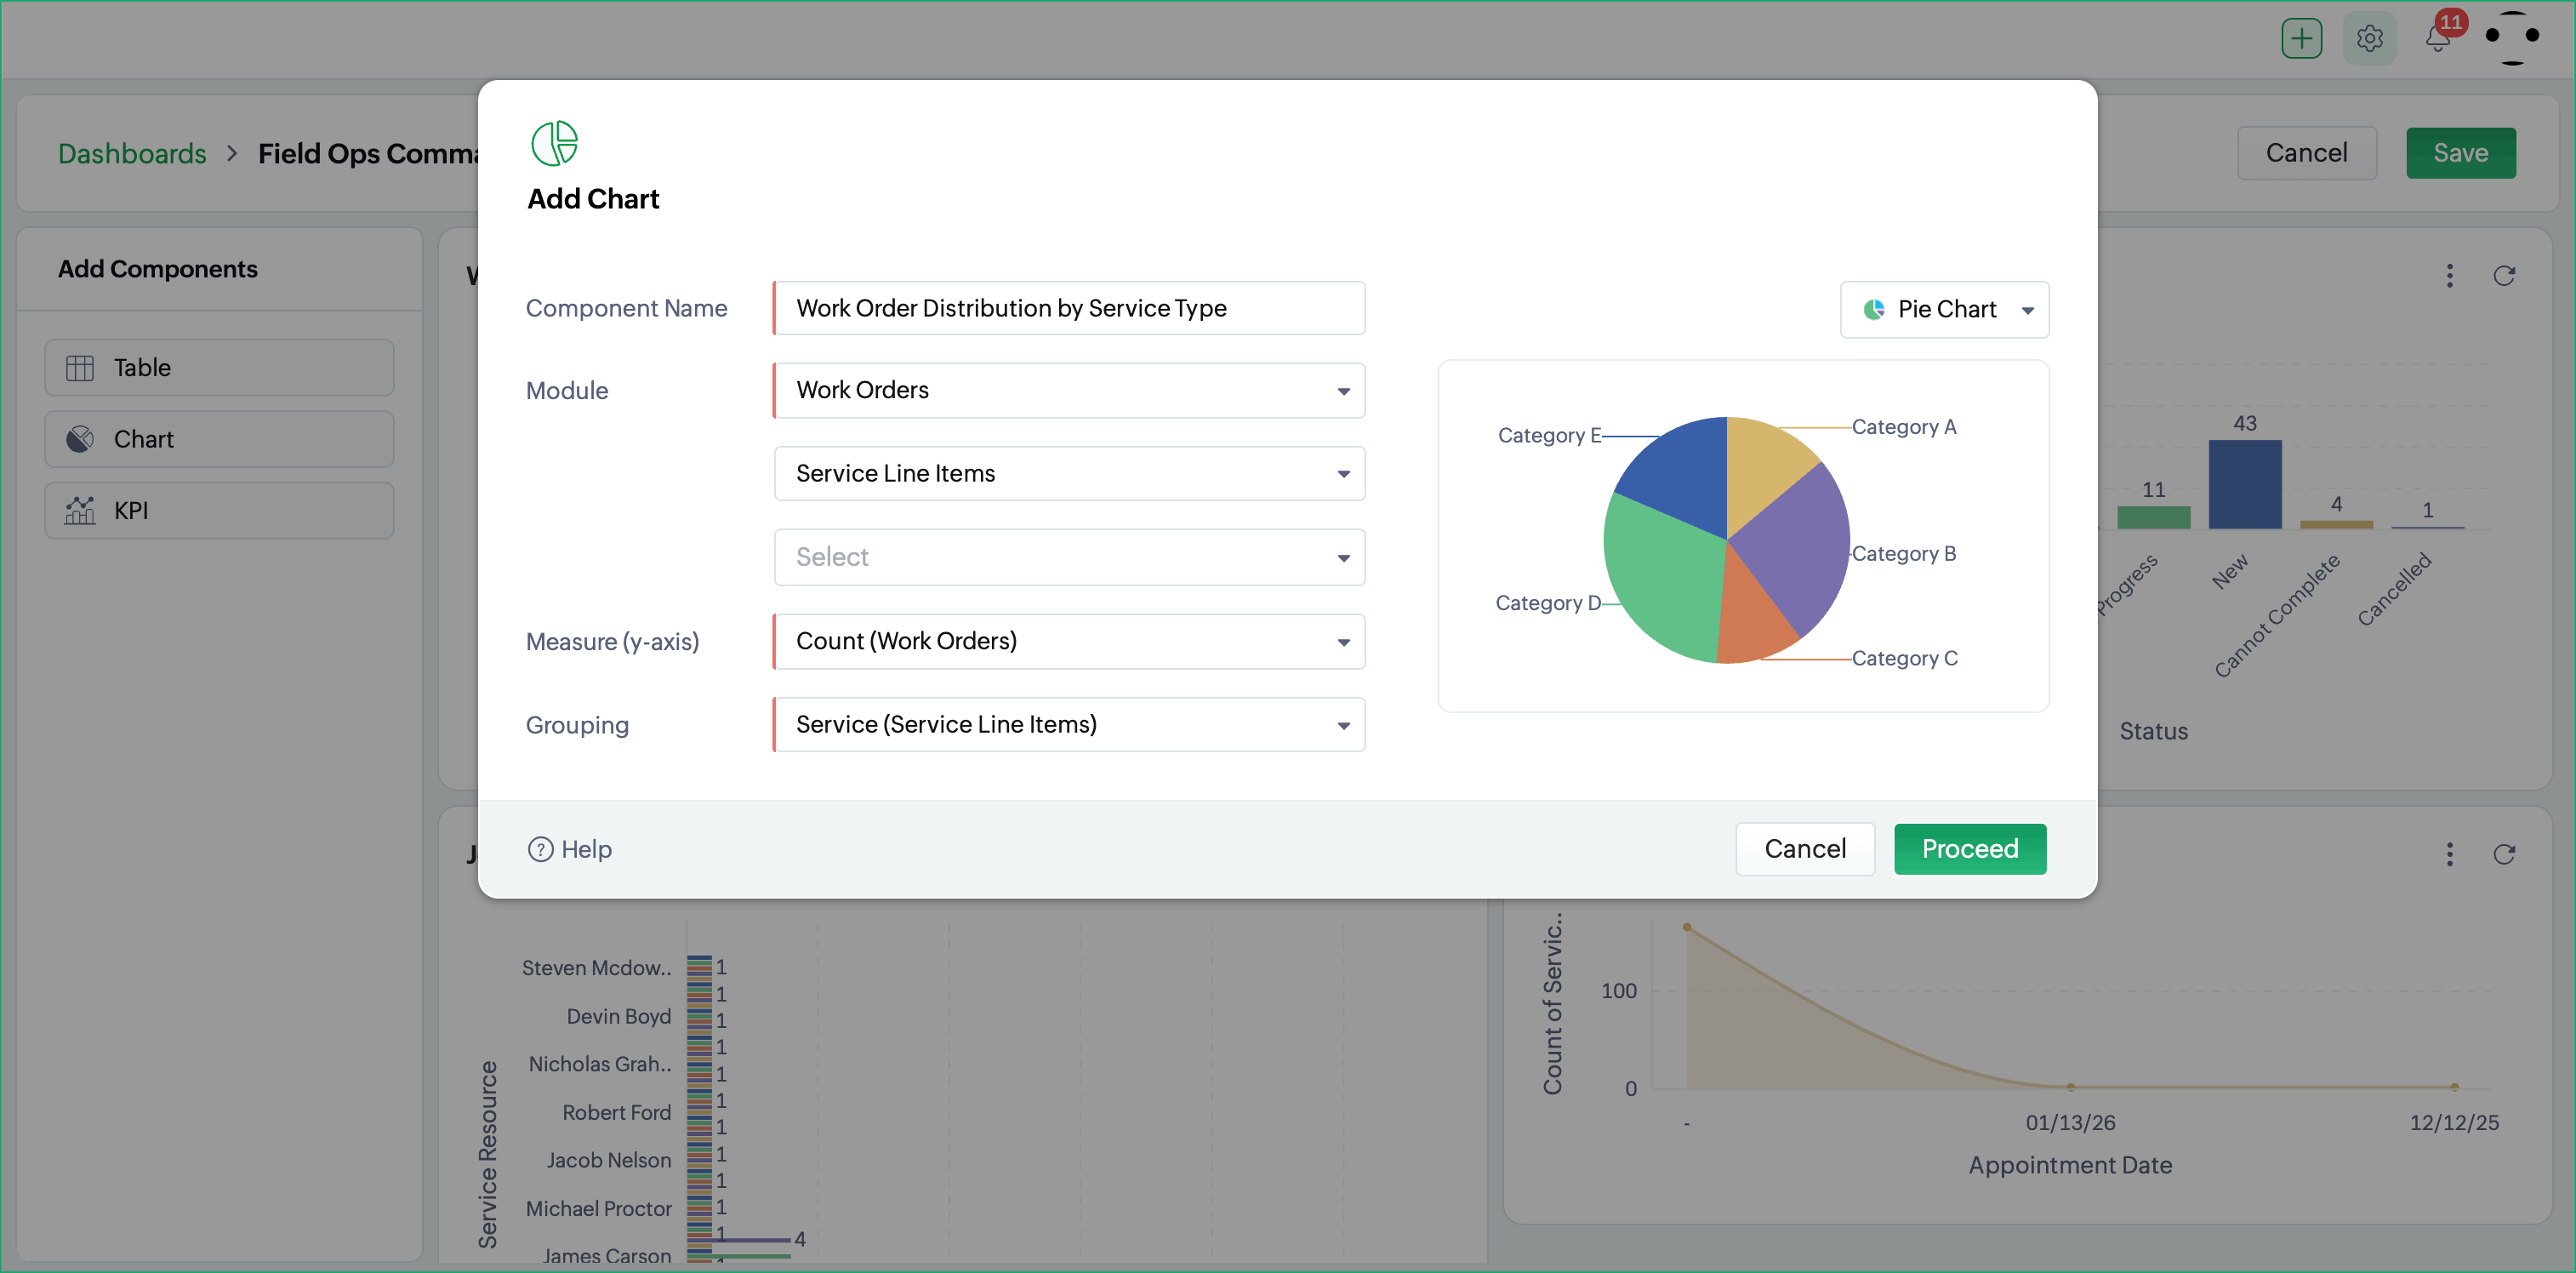Click the Help question mark icon
This screenshot has height=1273, width=2576.
(540, 849)
